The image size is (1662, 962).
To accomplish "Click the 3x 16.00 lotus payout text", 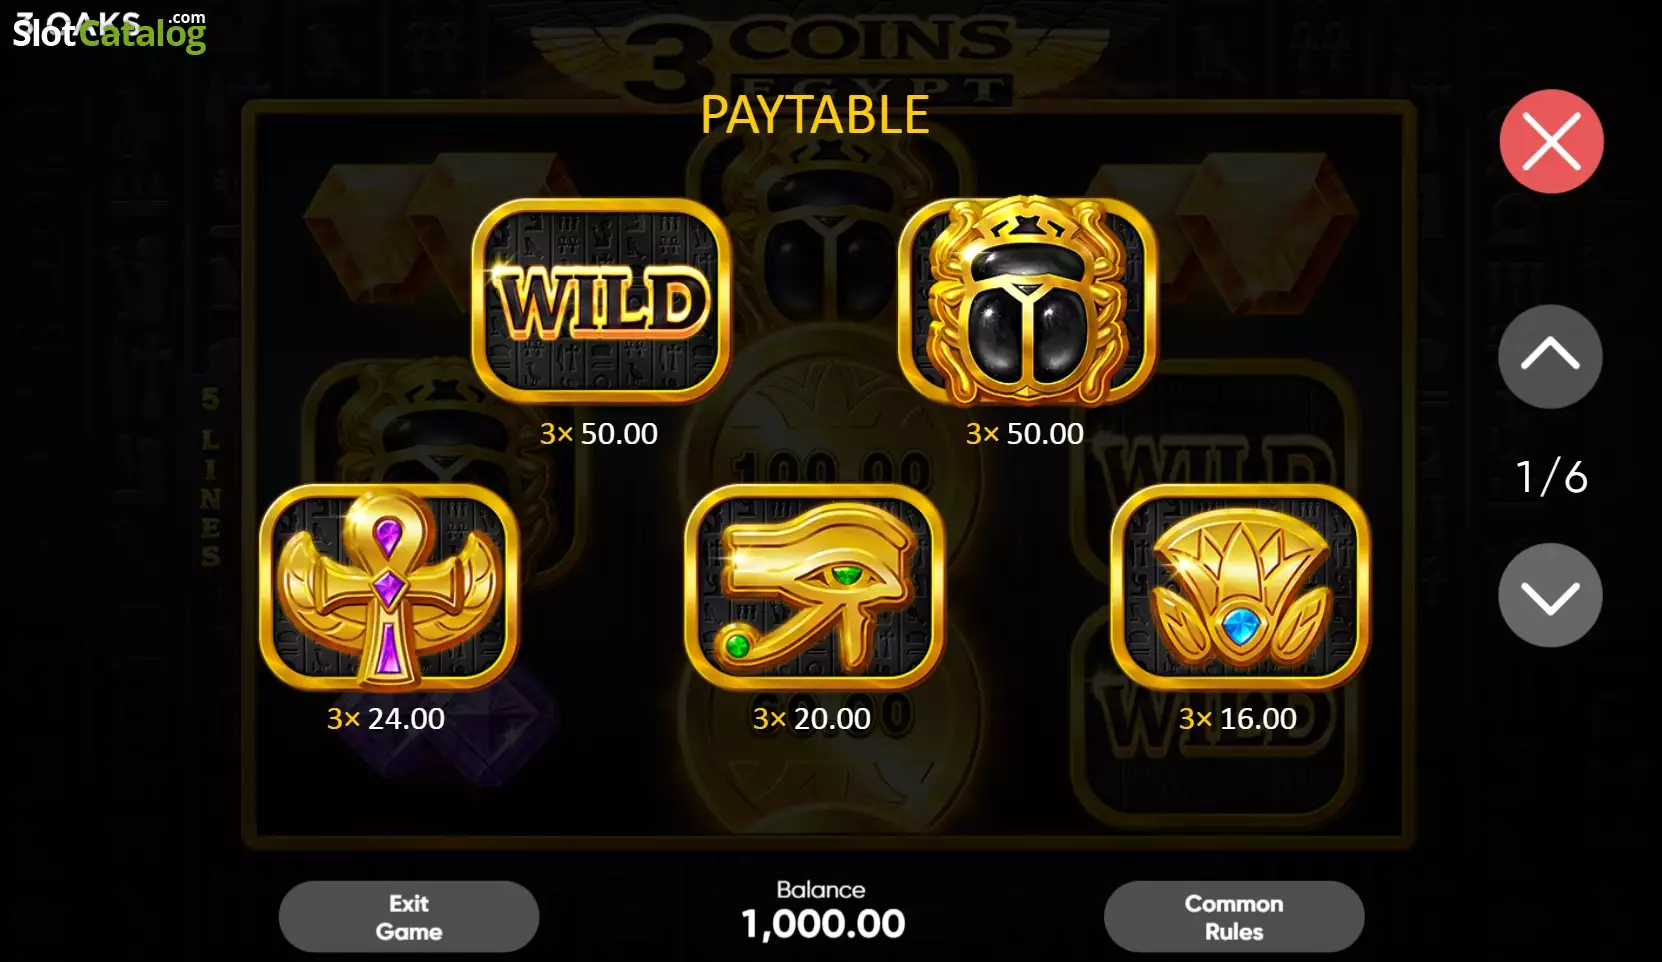I will pyautogui.click(x=1238, y=719).
